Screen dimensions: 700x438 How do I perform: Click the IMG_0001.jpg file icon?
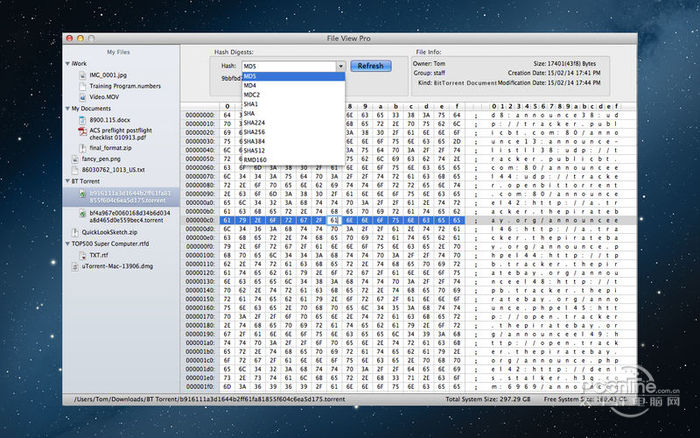tap(80, 74)
